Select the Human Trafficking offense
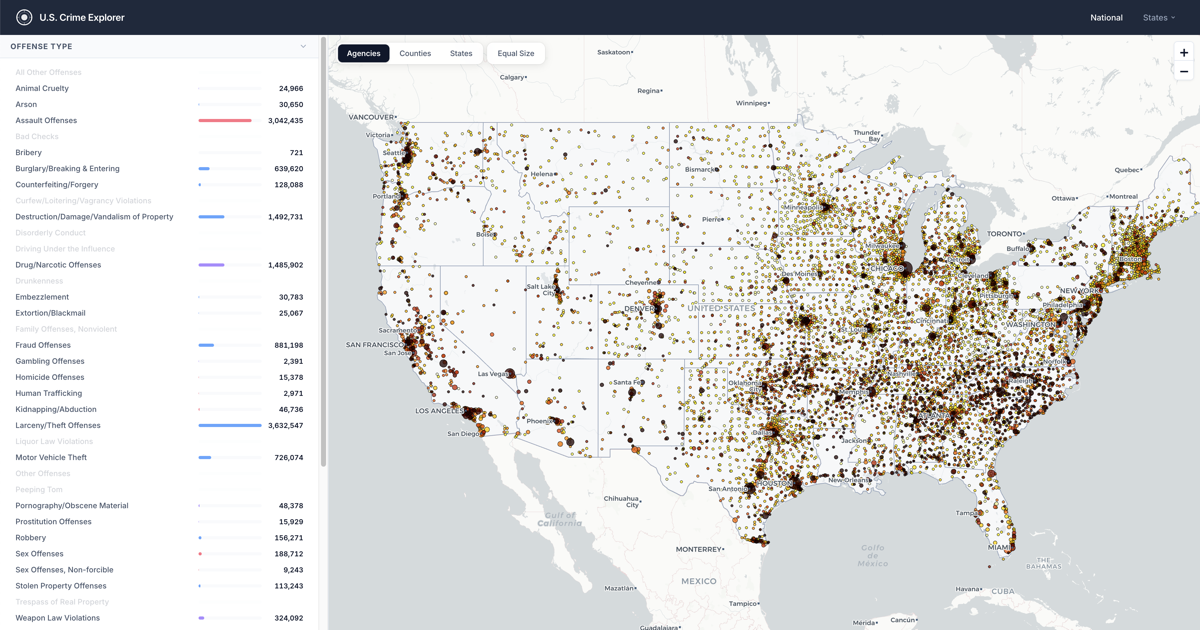Screen dimensions: 1200x630 pyautogui.click(x=159, y=393)
